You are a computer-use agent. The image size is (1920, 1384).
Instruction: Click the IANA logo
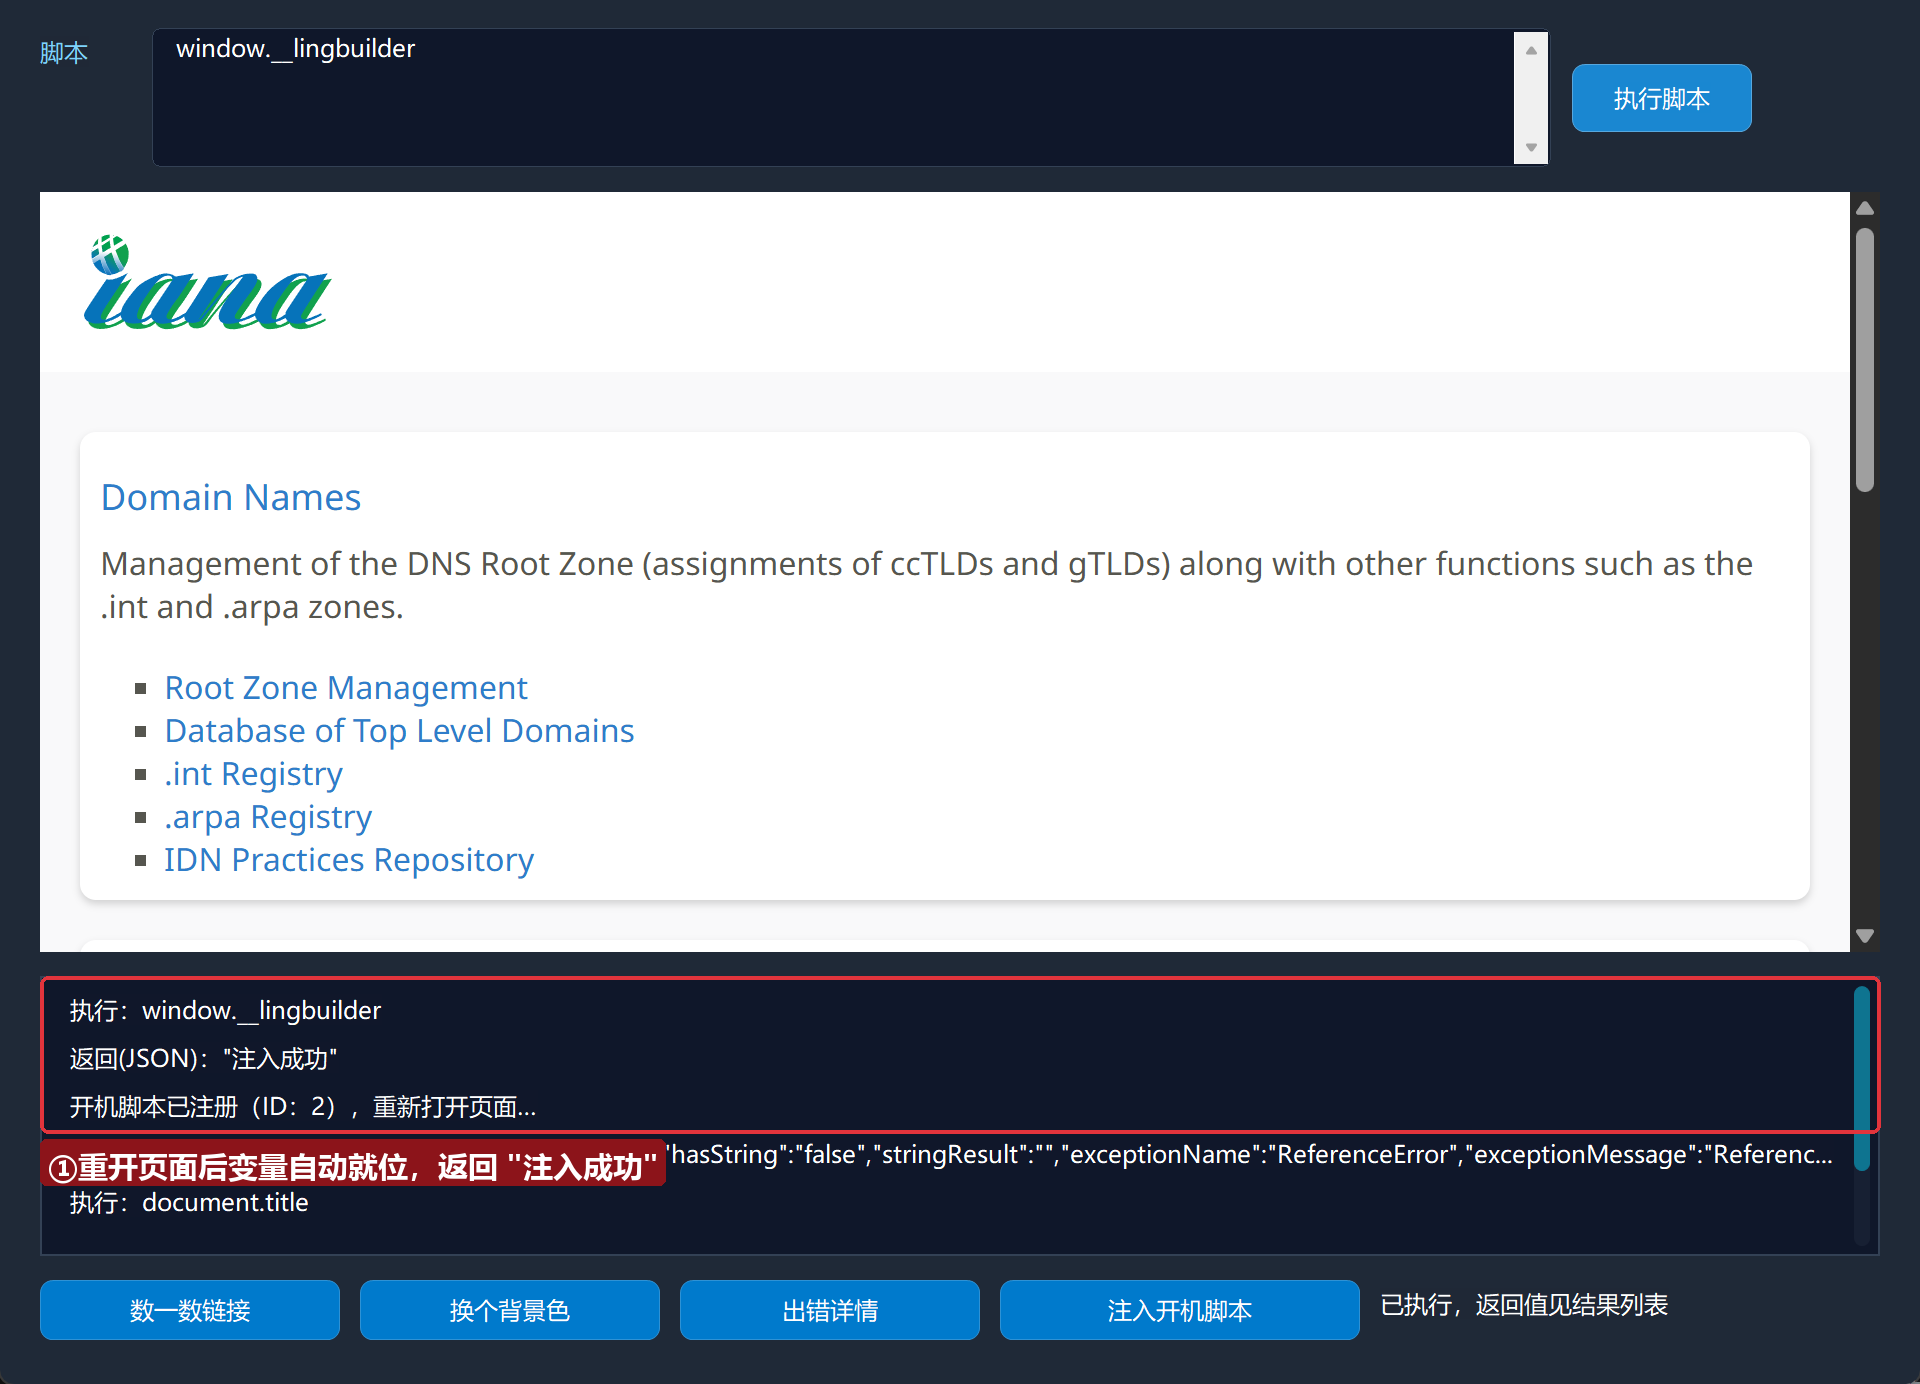click(x=207, y=282)
